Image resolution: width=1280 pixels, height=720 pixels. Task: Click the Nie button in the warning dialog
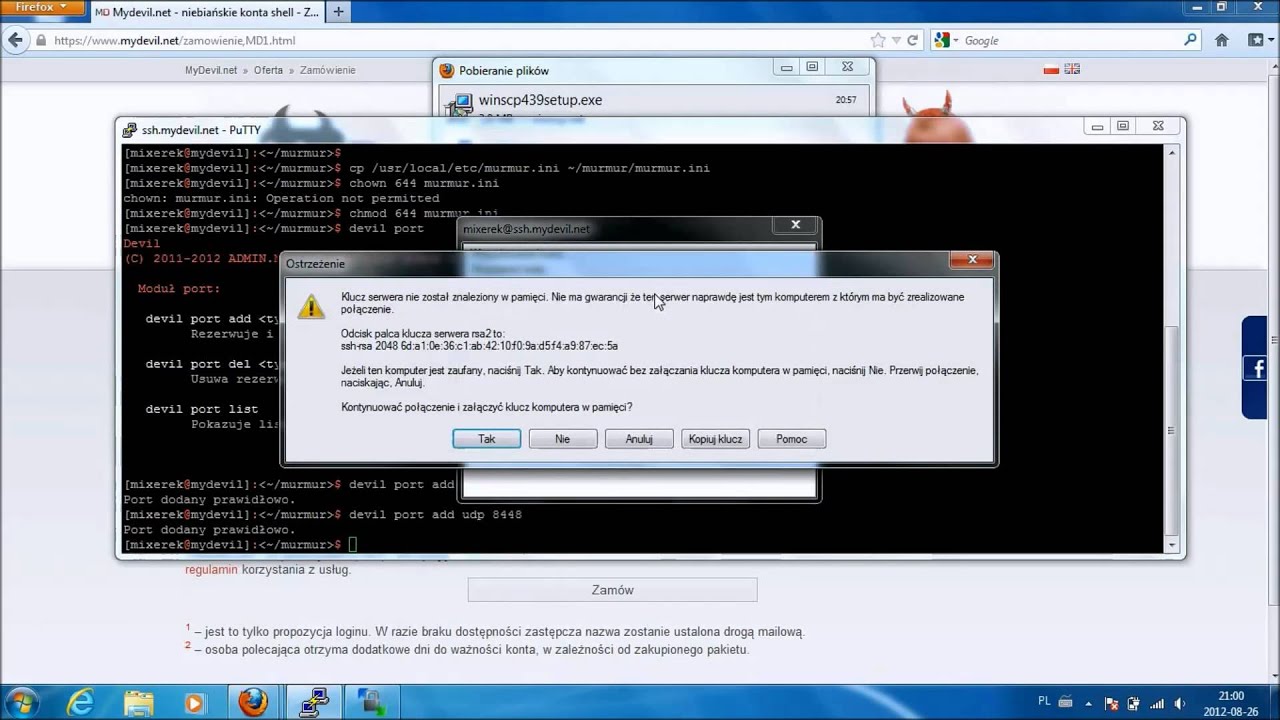pos(563,439)
